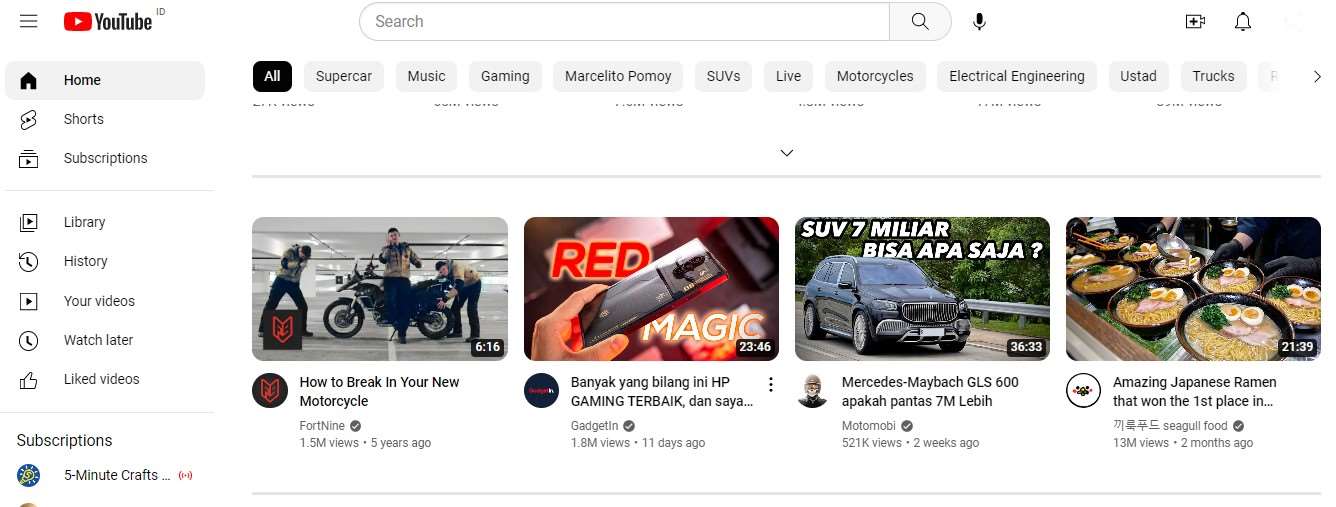This screenshot has height=507, width=1336.
Task: Click the Watch later clock icon
Action: click(28, 340)
